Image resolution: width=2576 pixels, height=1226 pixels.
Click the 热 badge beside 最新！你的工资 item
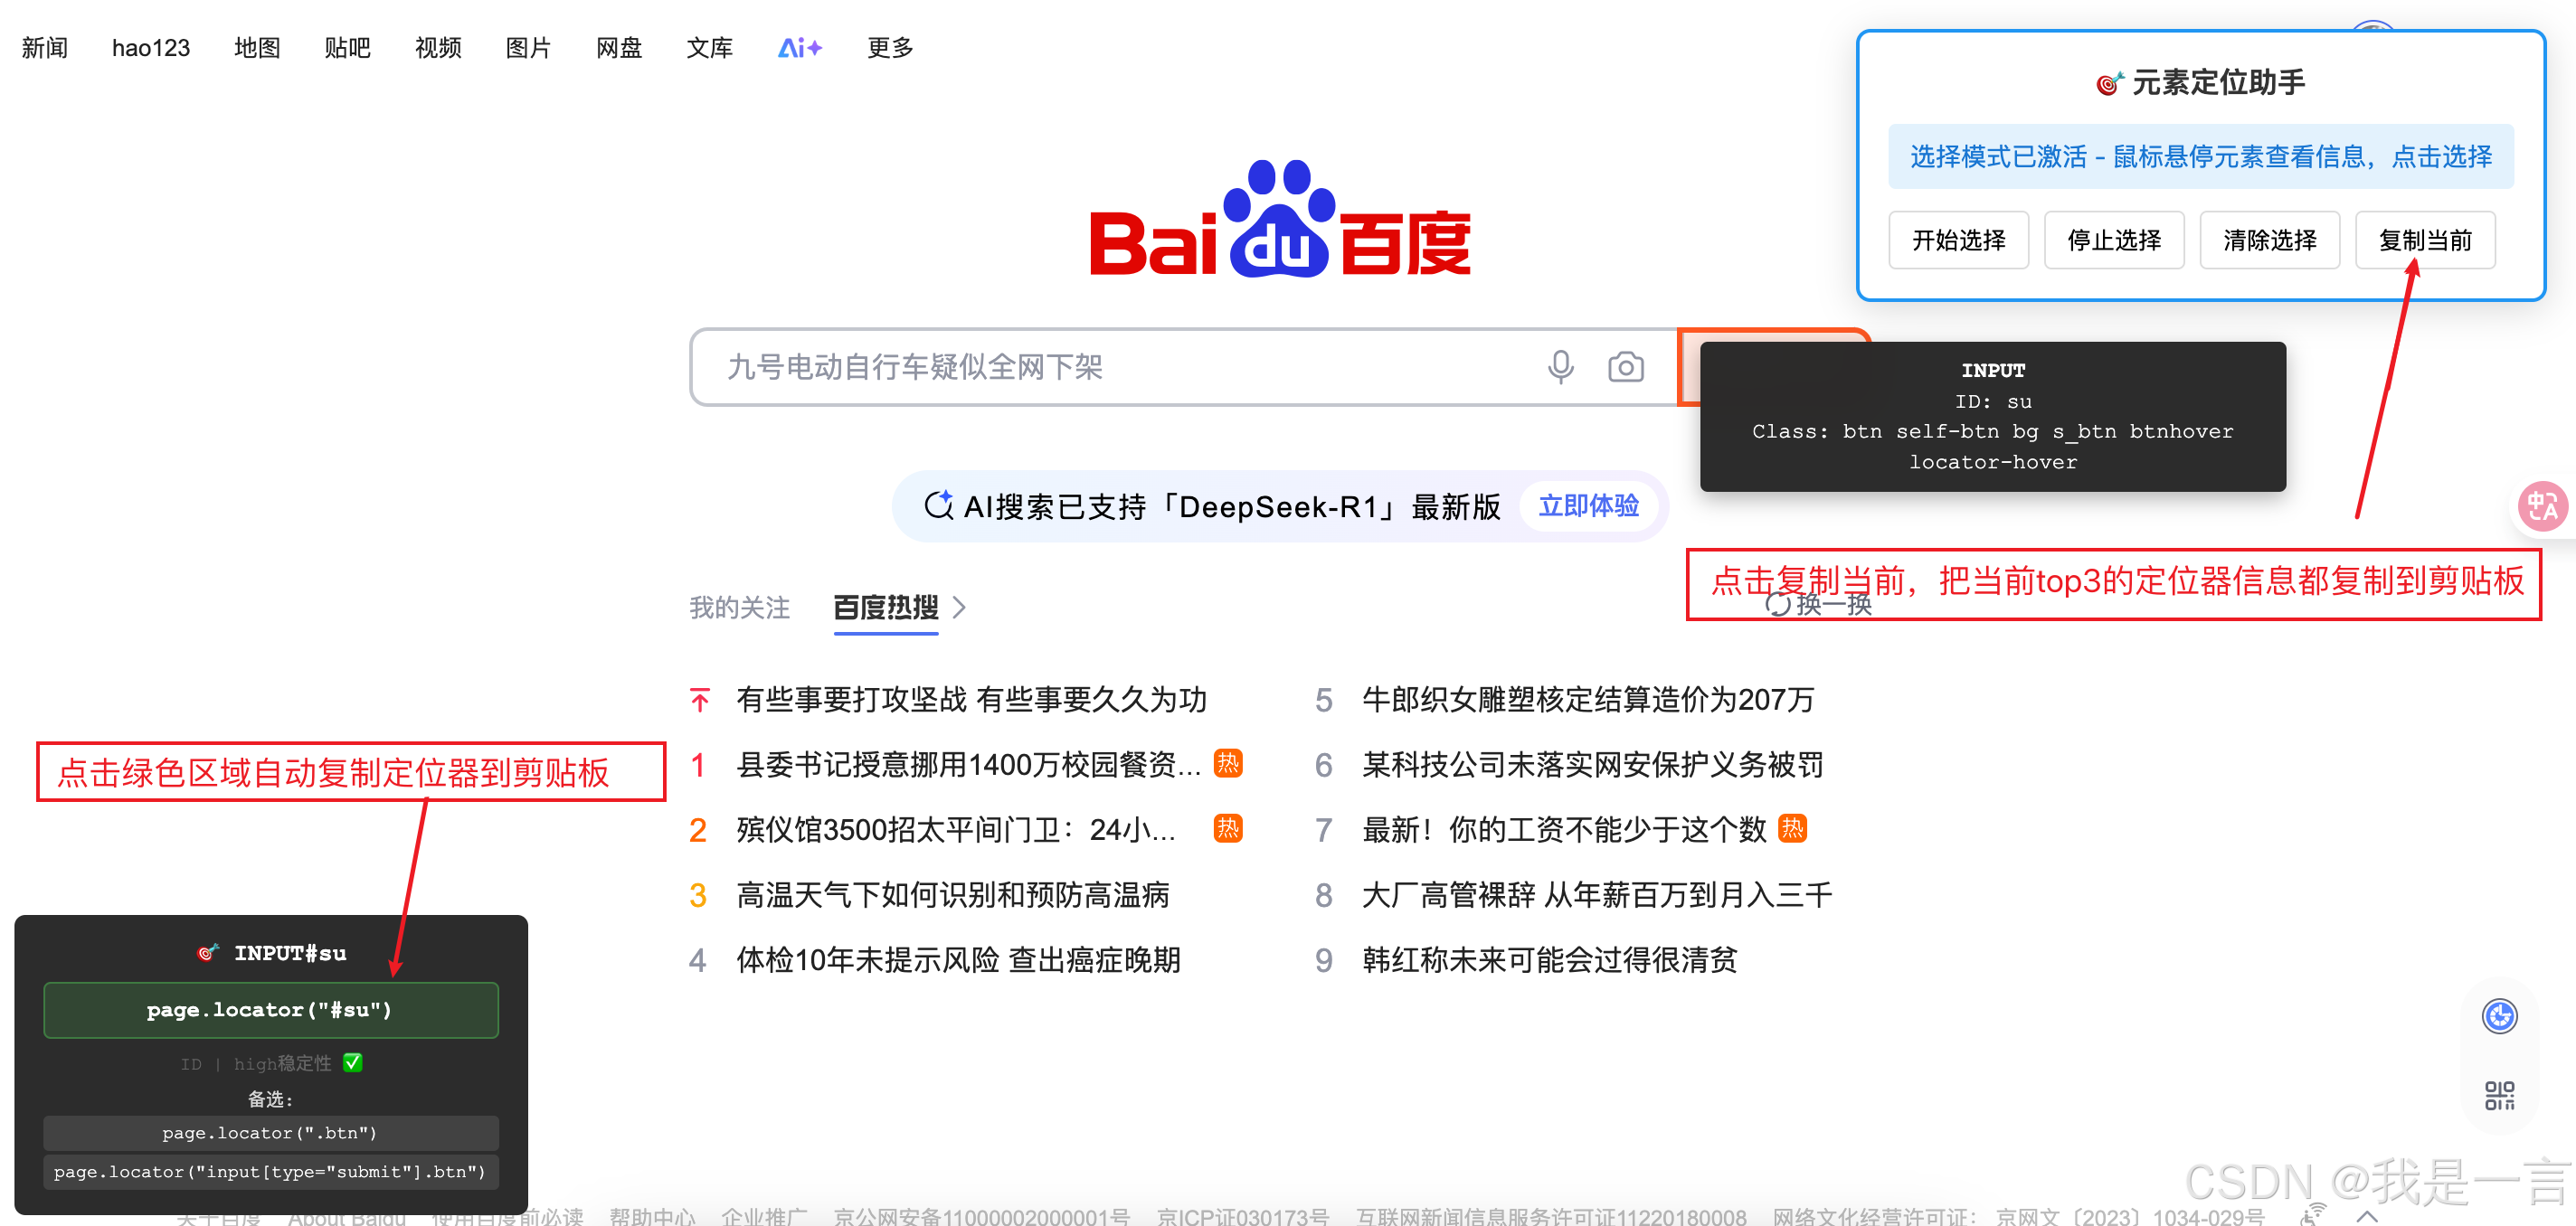(1792, 829)
